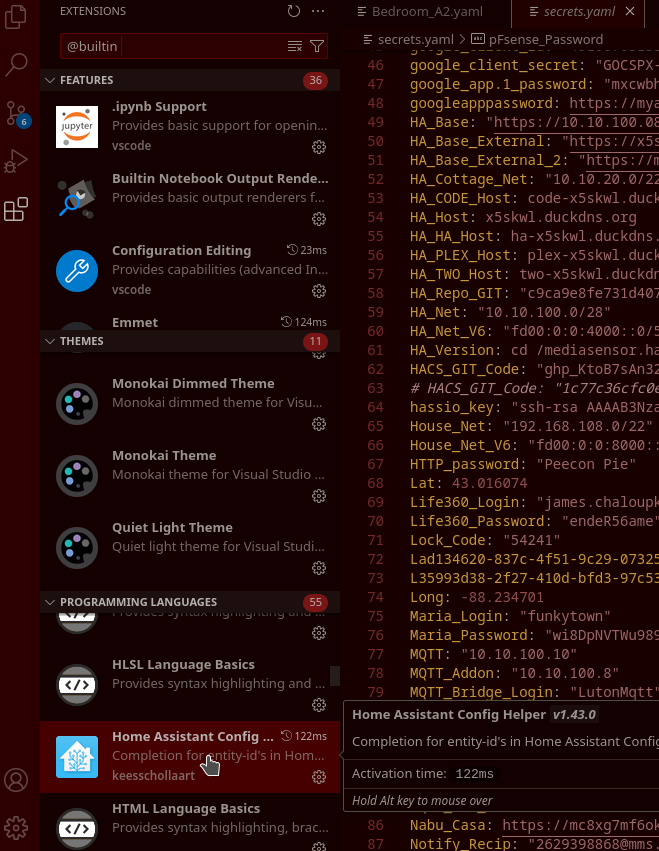Click the wrench icon of Configuration Editing

click(x=77, y=271)
